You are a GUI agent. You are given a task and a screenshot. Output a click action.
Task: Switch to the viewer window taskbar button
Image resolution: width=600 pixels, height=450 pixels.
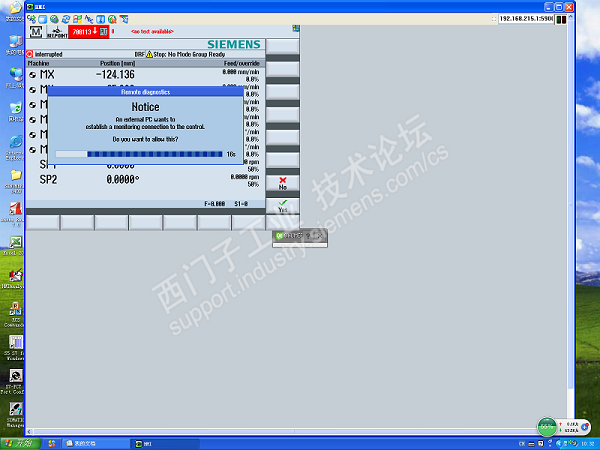coord(165,443)
